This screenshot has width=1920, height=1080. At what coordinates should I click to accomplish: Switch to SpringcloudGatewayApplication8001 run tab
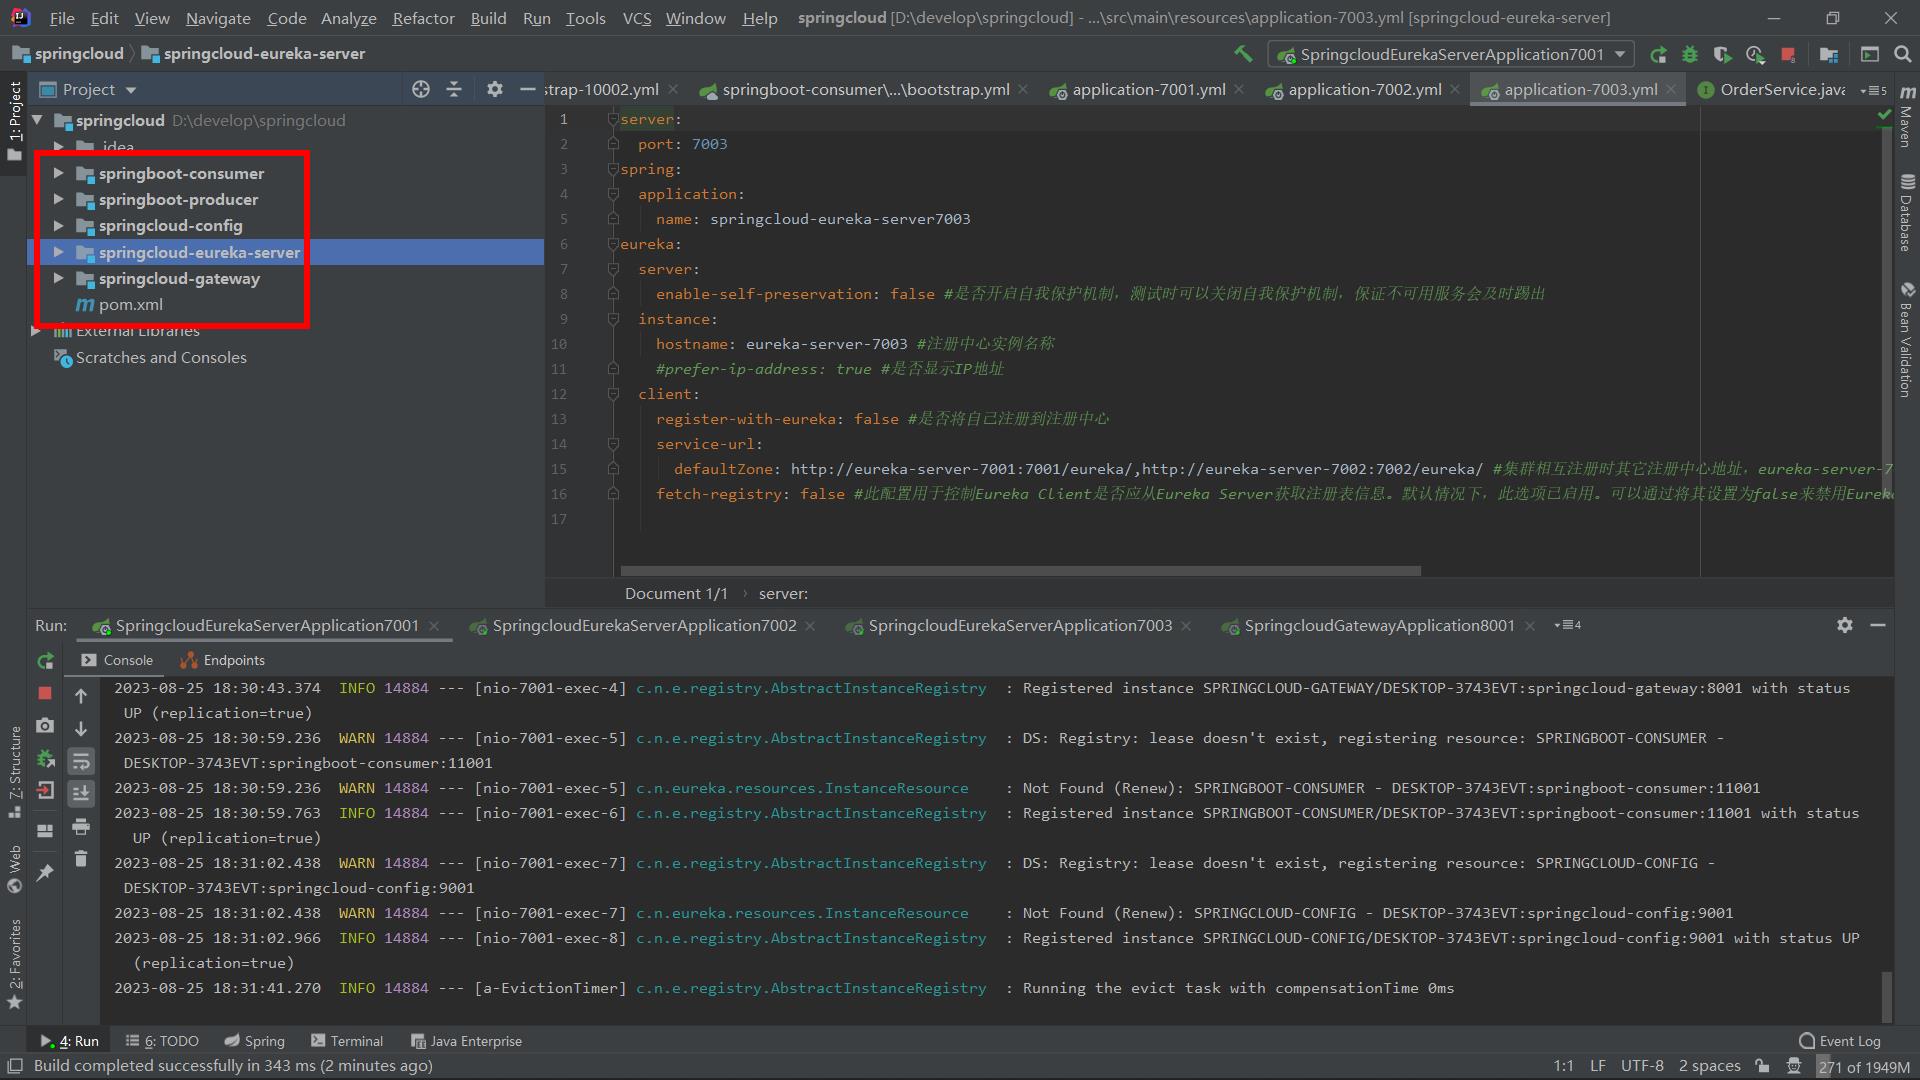click(x=1379, y=625)
